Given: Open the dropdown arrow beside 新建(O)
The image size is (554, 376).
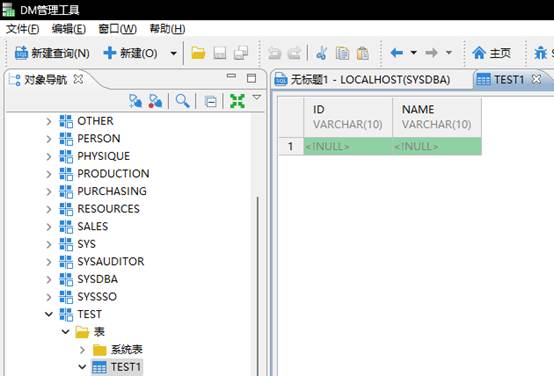Looking at the screenshot, I should click(x=173, y=54).
